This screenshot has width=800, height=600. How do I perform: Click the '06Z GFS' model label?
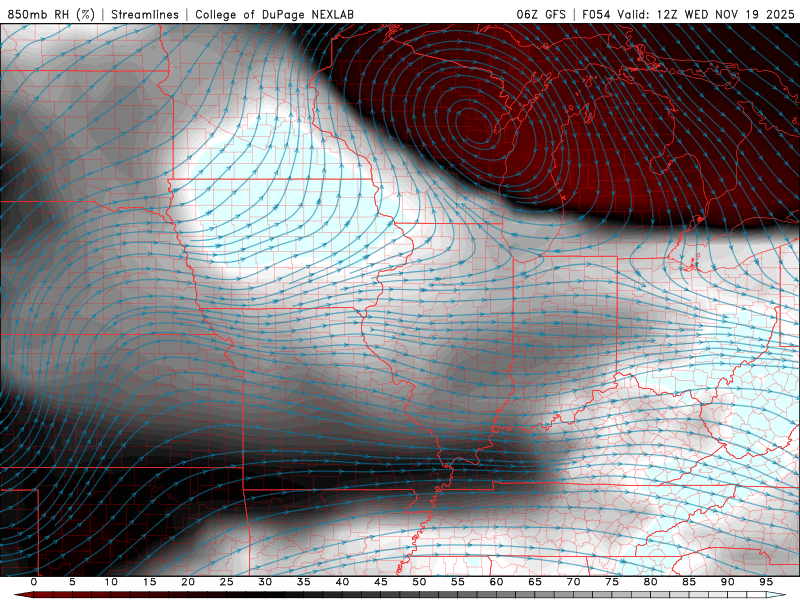[x=541, y=14]
